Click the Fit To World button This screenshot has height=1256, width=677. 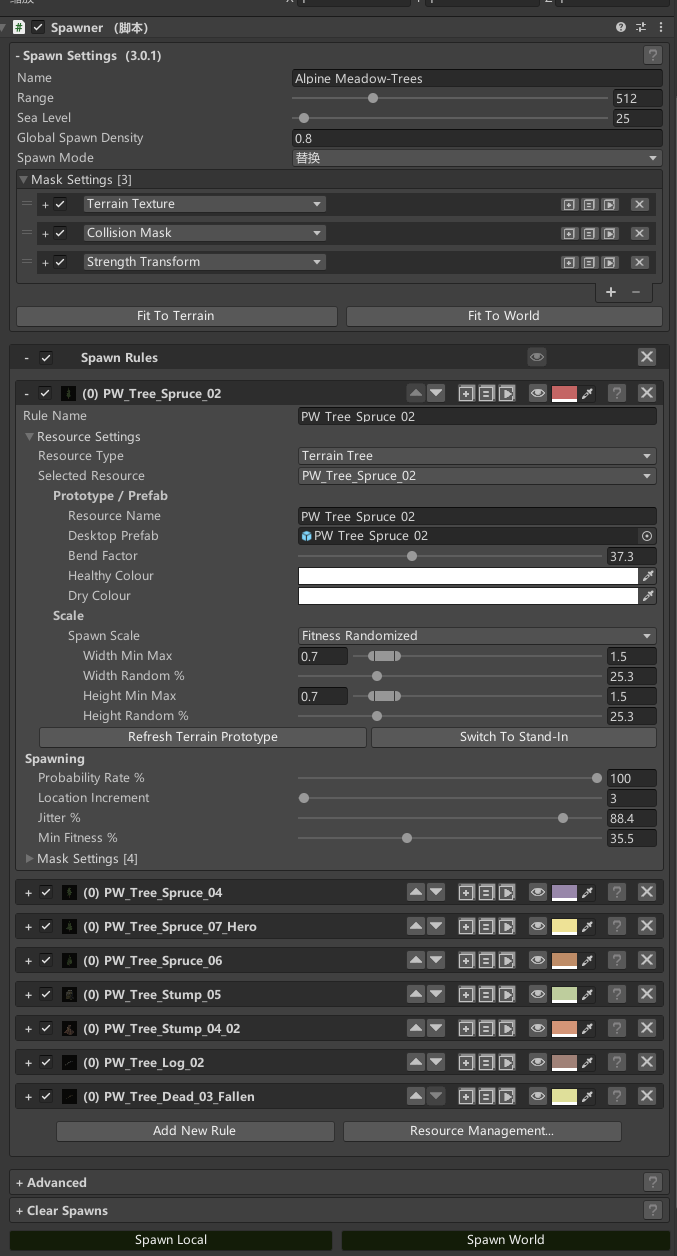[x=504, y=316]
